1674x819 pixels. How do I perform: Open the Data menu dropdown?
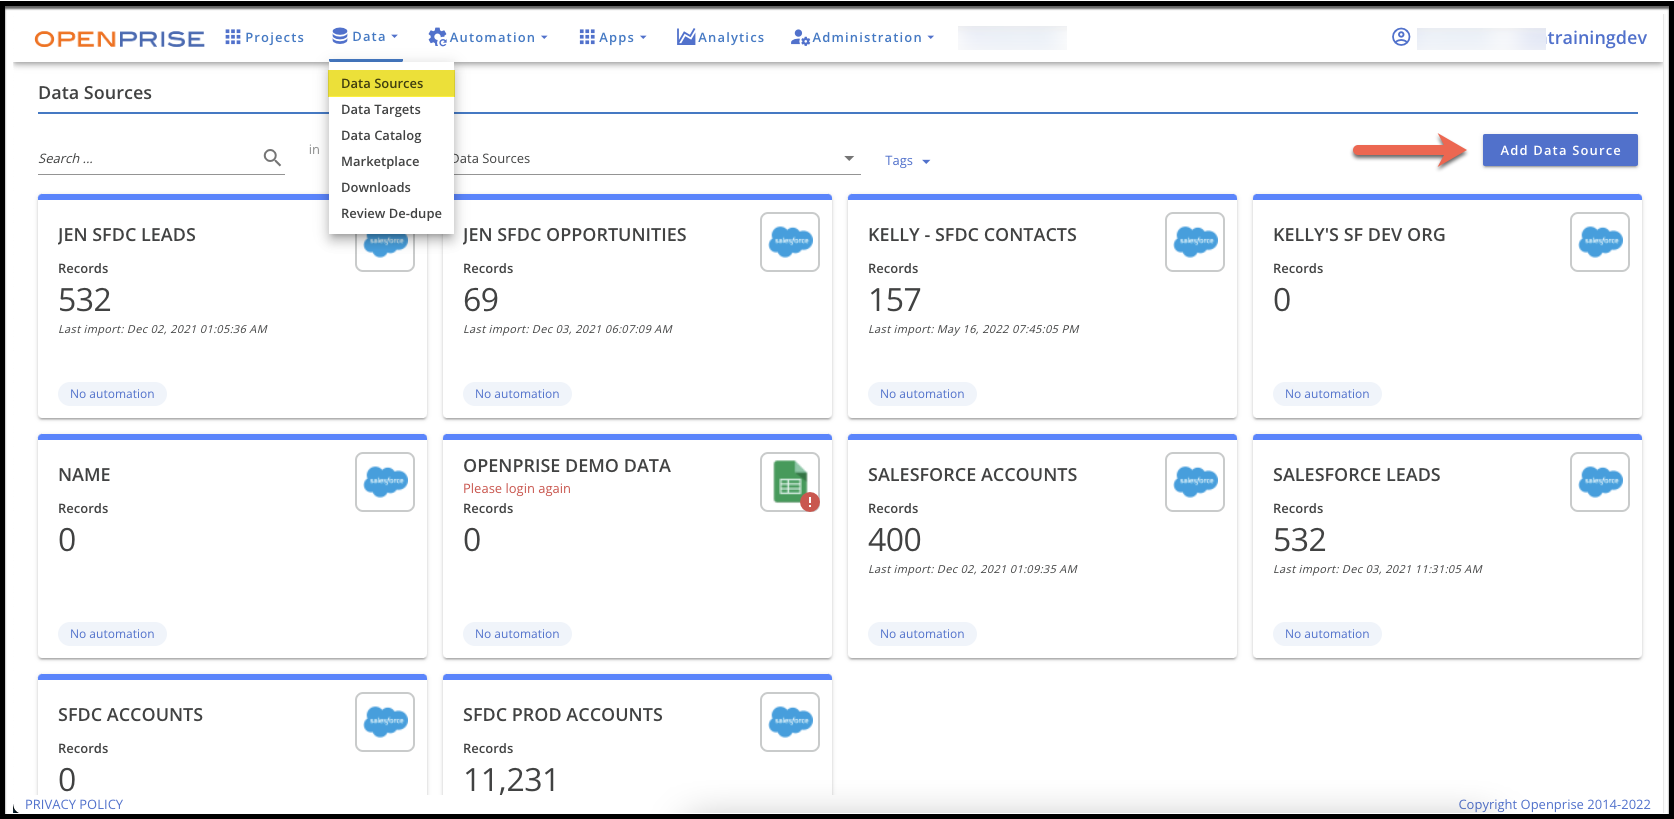pos(365,37)
